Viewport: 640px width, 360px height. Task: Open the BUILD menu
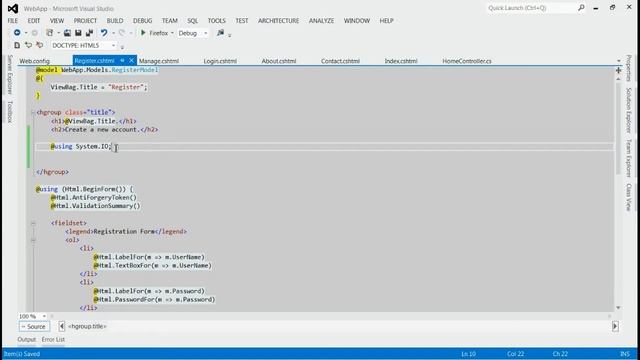click(115, 20)
